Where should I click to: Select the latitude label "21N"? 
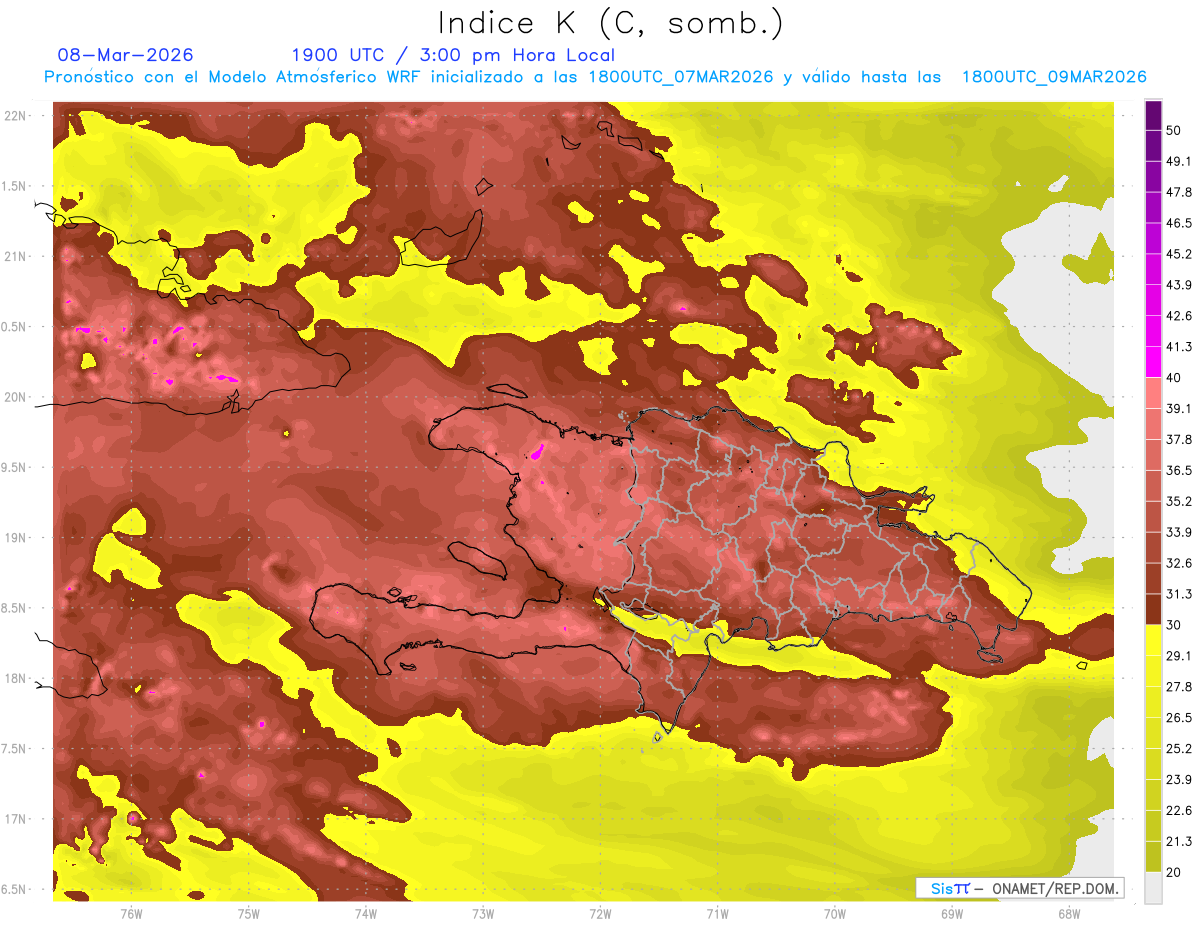(x=17, y=257)
